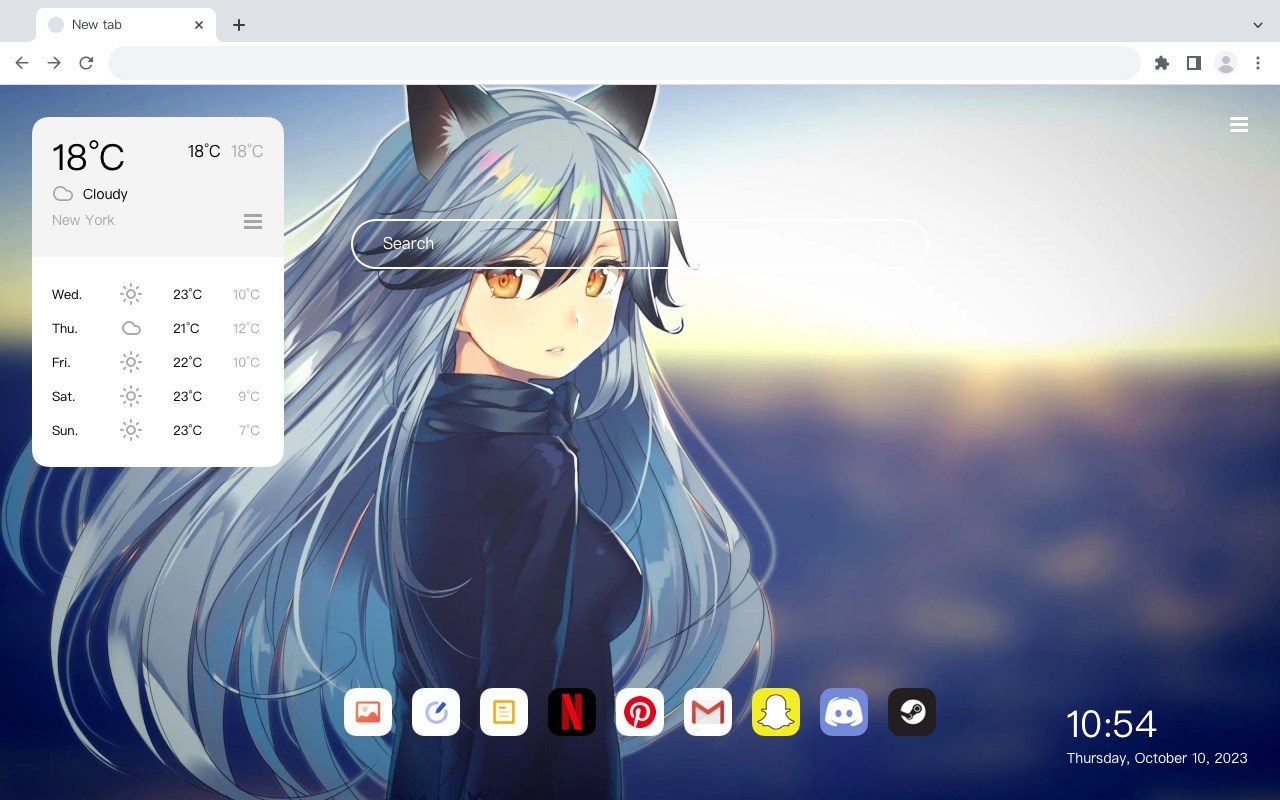
Task: Open a new tab with the plus button
Action: pyautogui.click(x=238, y=25)
